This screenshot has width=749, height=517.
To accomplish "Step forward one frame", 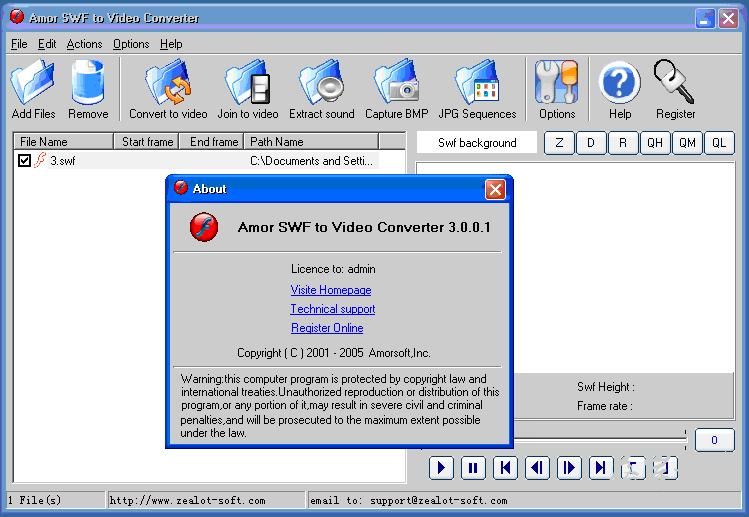I will 569,468.
